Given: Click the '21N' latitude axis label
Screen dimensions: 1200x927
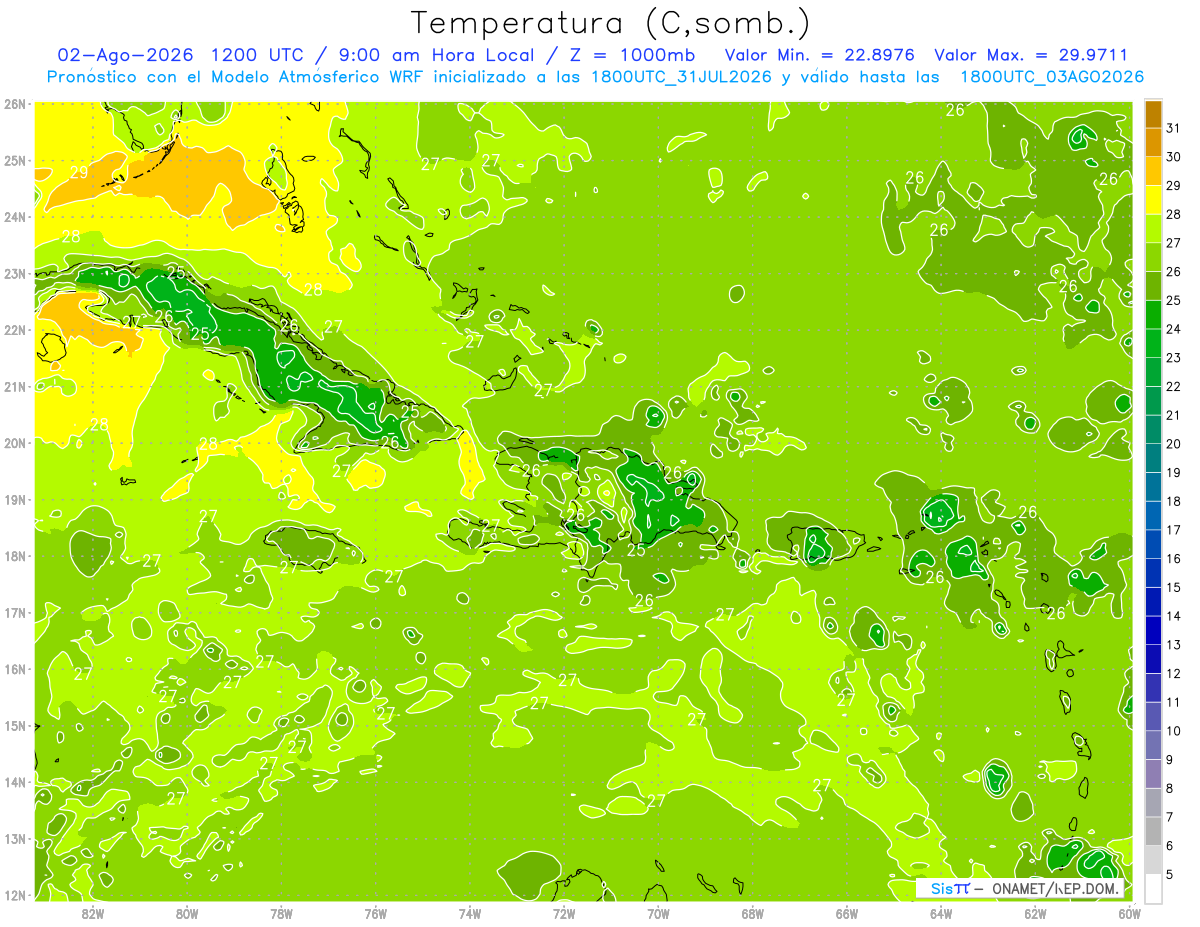Looking at the screenshot, I should [x=15, y=387].
